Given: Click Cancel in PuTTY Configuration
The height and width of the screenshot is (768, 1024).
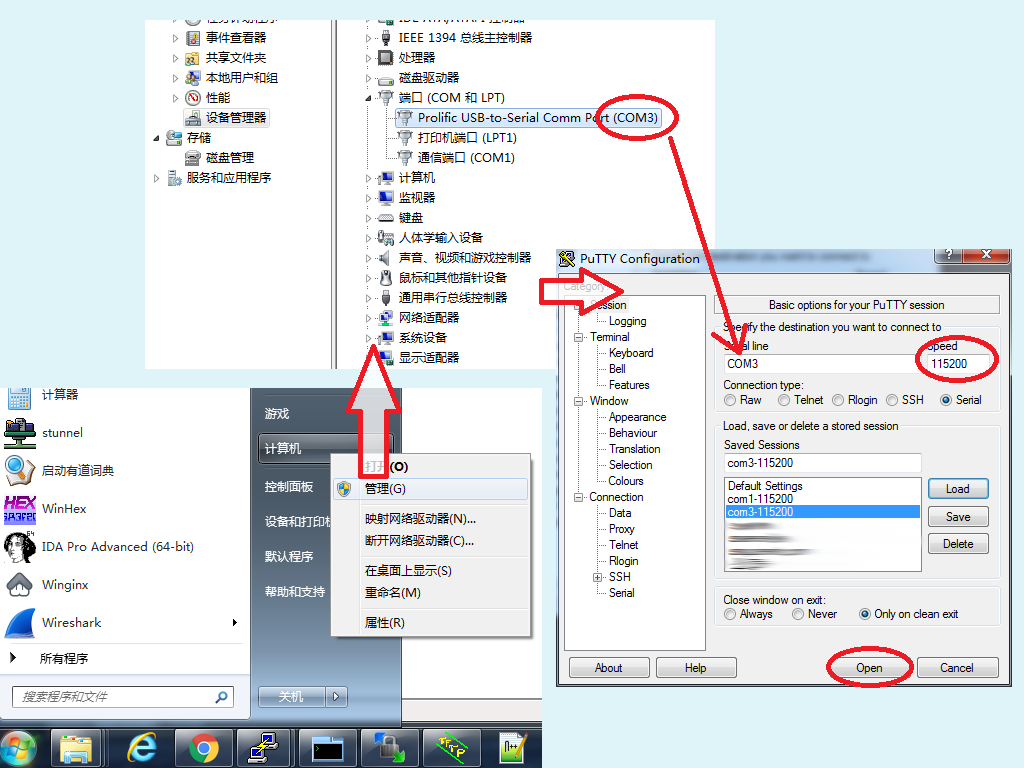Looking at the screenshot, I should pyautogui.click(x=957, y=667).
